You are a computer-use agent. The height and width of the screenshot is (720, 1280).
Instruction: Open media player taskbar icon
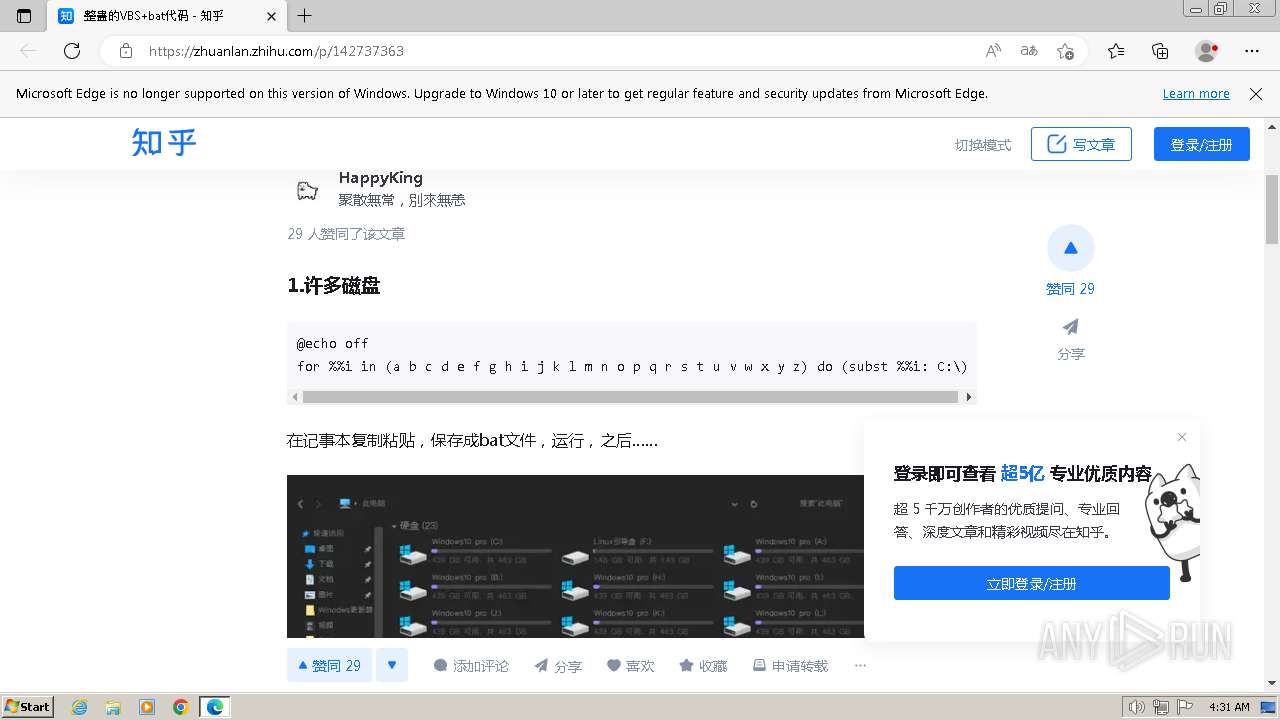[x=147, y=707]
